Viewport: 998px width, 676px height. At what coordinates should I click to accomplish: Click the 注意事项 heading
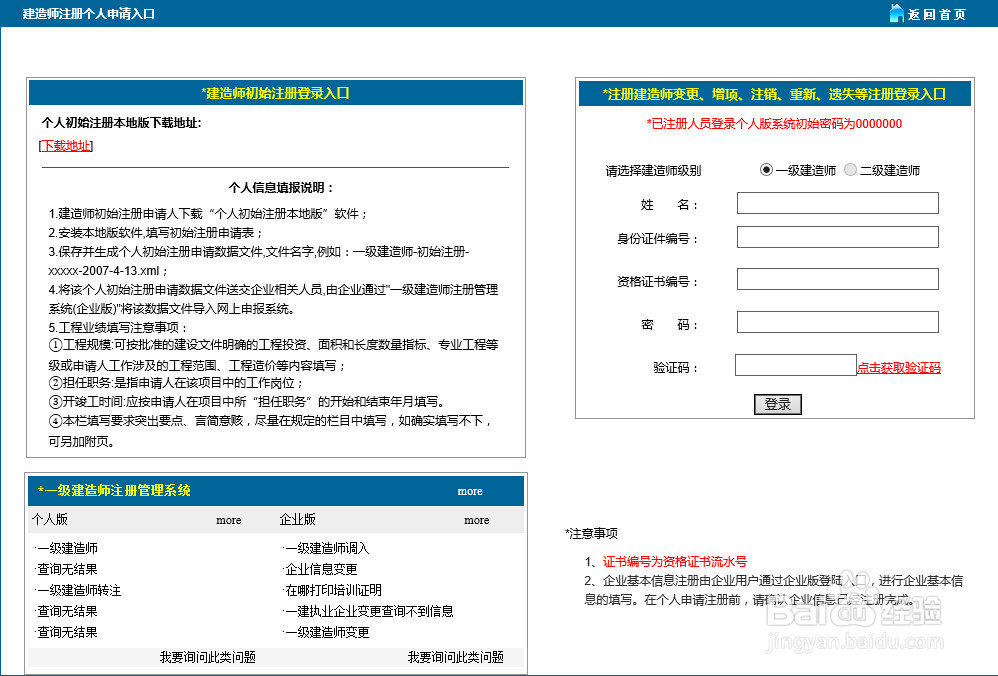point(591,533)
